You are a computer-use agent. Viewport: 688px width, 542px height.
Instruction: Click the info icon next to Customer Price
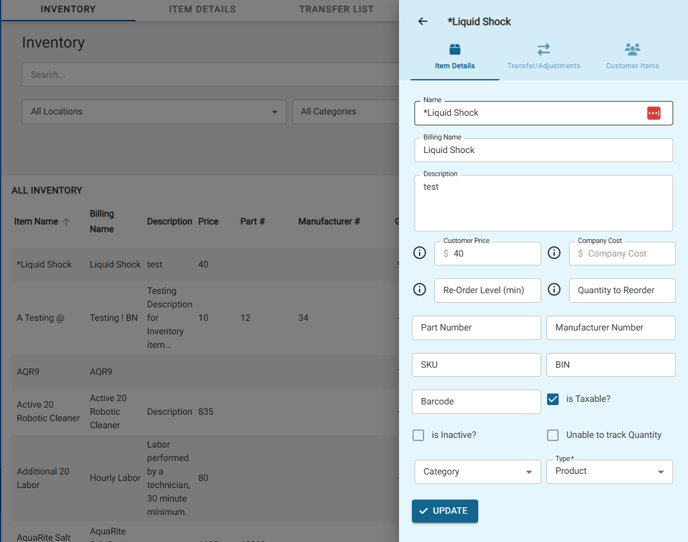420,253
